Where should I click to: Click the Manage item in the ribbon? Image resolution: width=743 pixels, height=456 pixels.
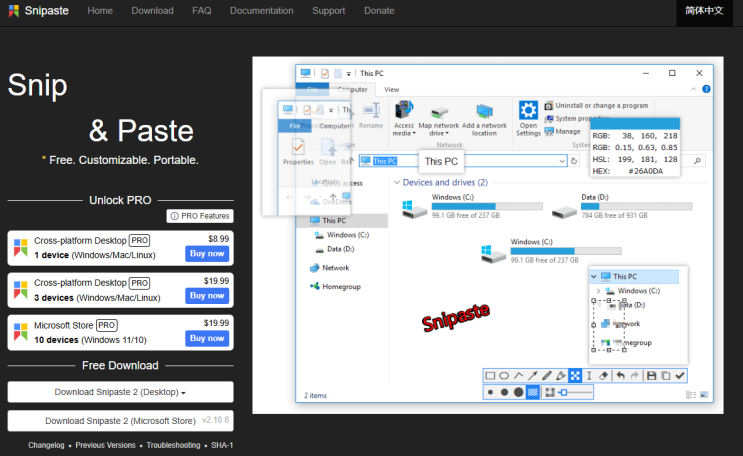(x=562, y=131)
